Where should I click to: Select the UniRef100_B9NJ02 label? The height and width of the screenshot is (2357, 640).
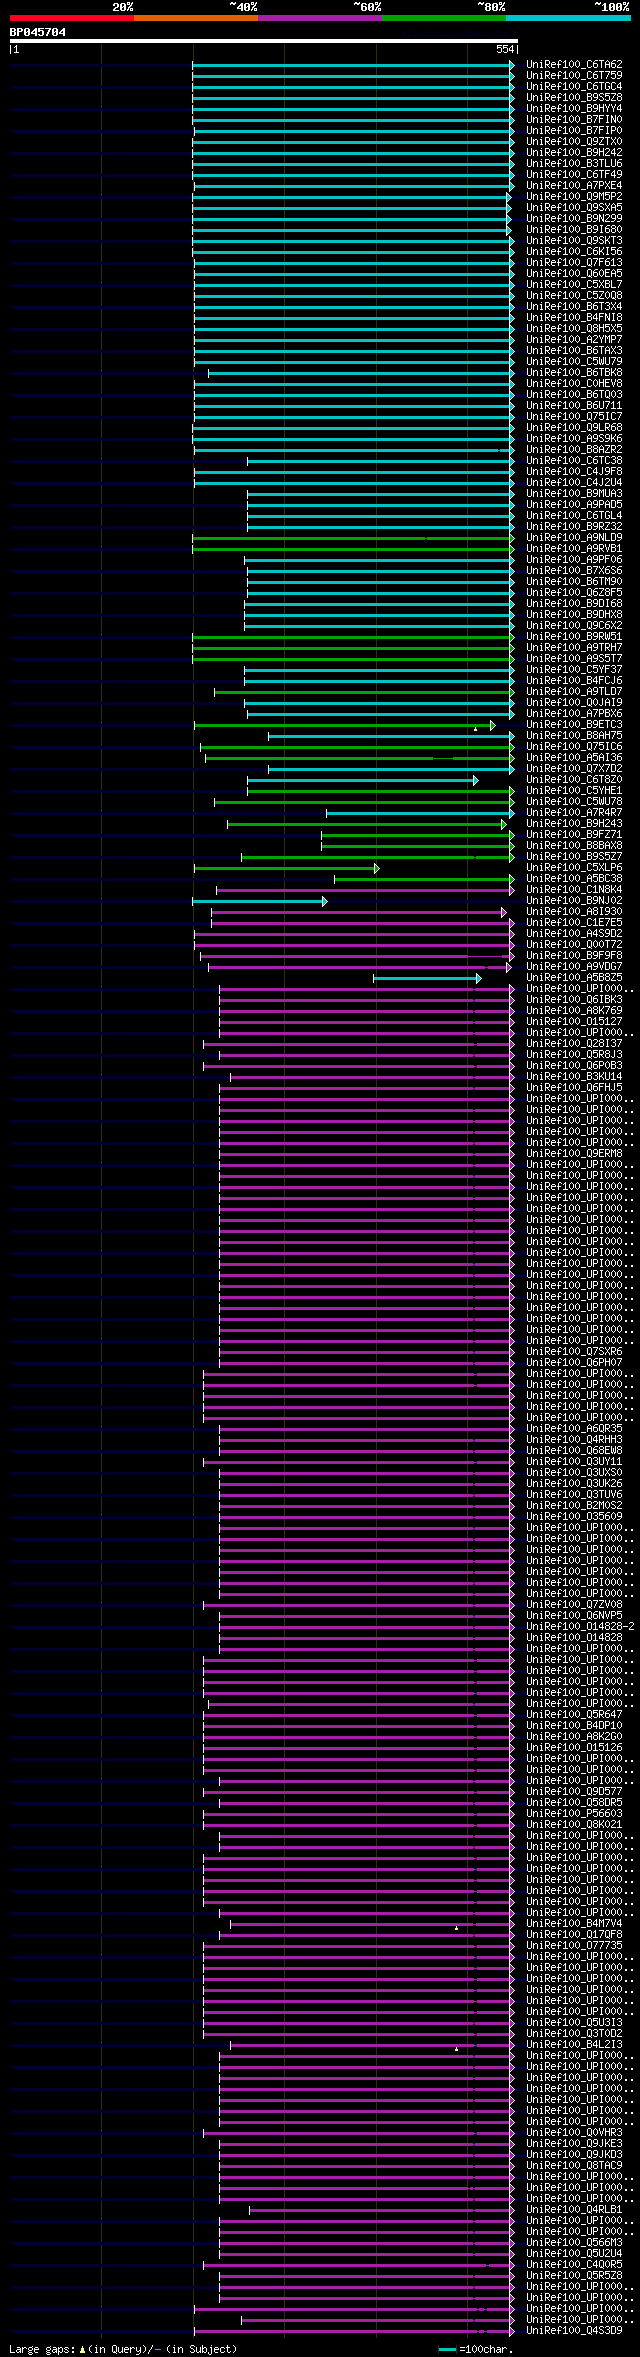(x=574, y=901)
